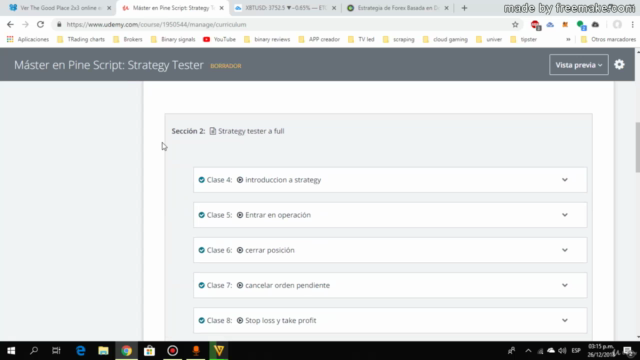Screen dimensions: 640x360
Task: Click video icon beside Entrar en operación
Action: point(240,215)
